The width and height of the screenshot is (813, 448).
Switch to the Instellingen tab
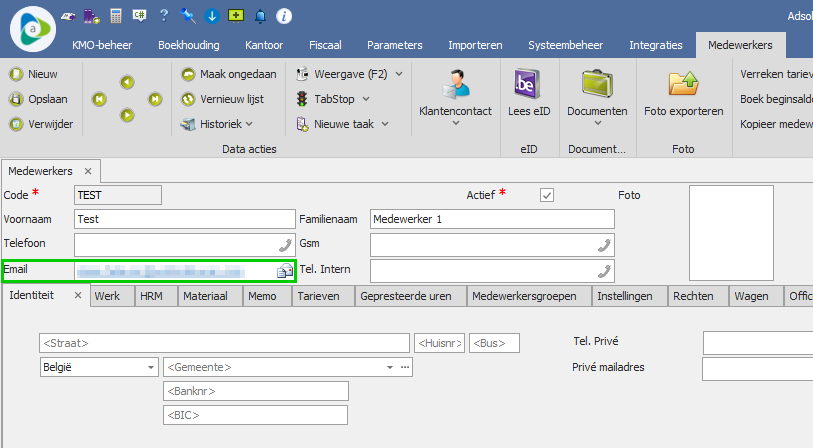(x=630, y=296)
